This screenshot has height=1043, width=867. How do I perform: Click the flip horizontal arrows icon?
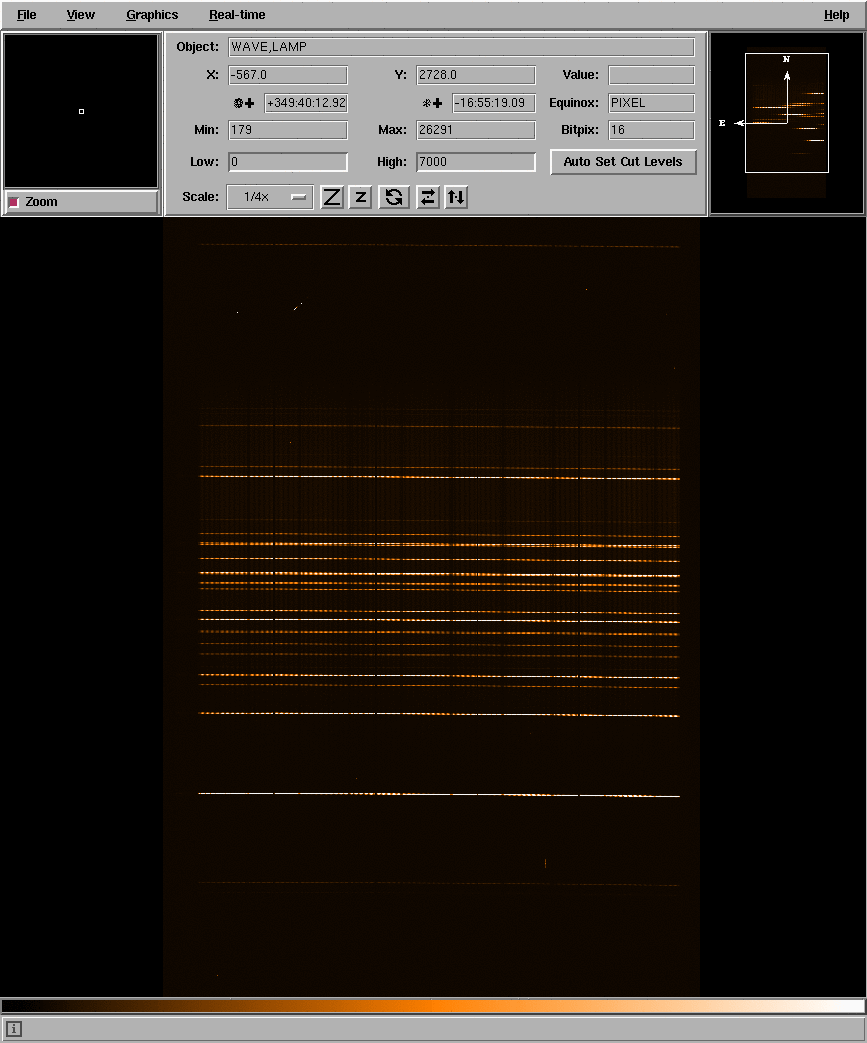coord(427,197)
